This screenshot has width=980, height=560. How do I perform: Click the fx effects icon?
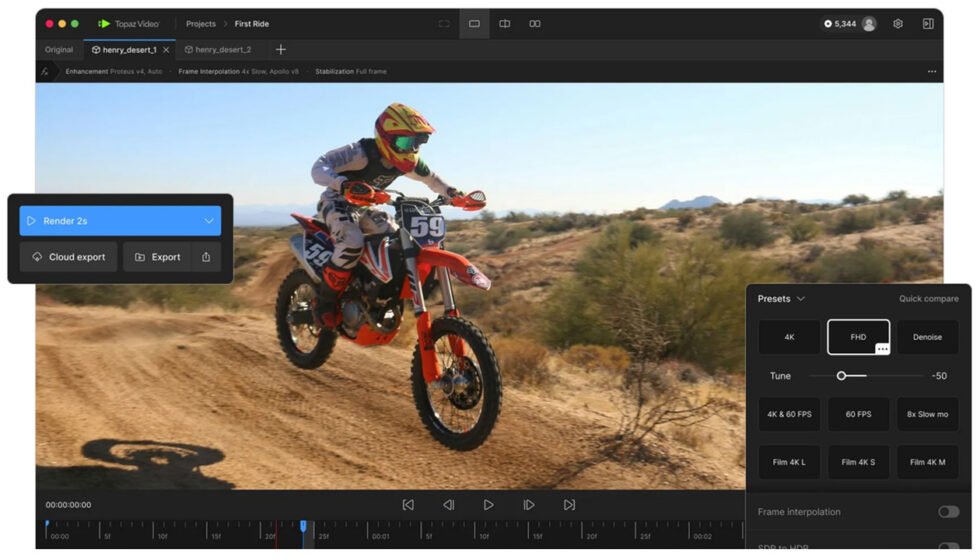[x=45, y=71]
